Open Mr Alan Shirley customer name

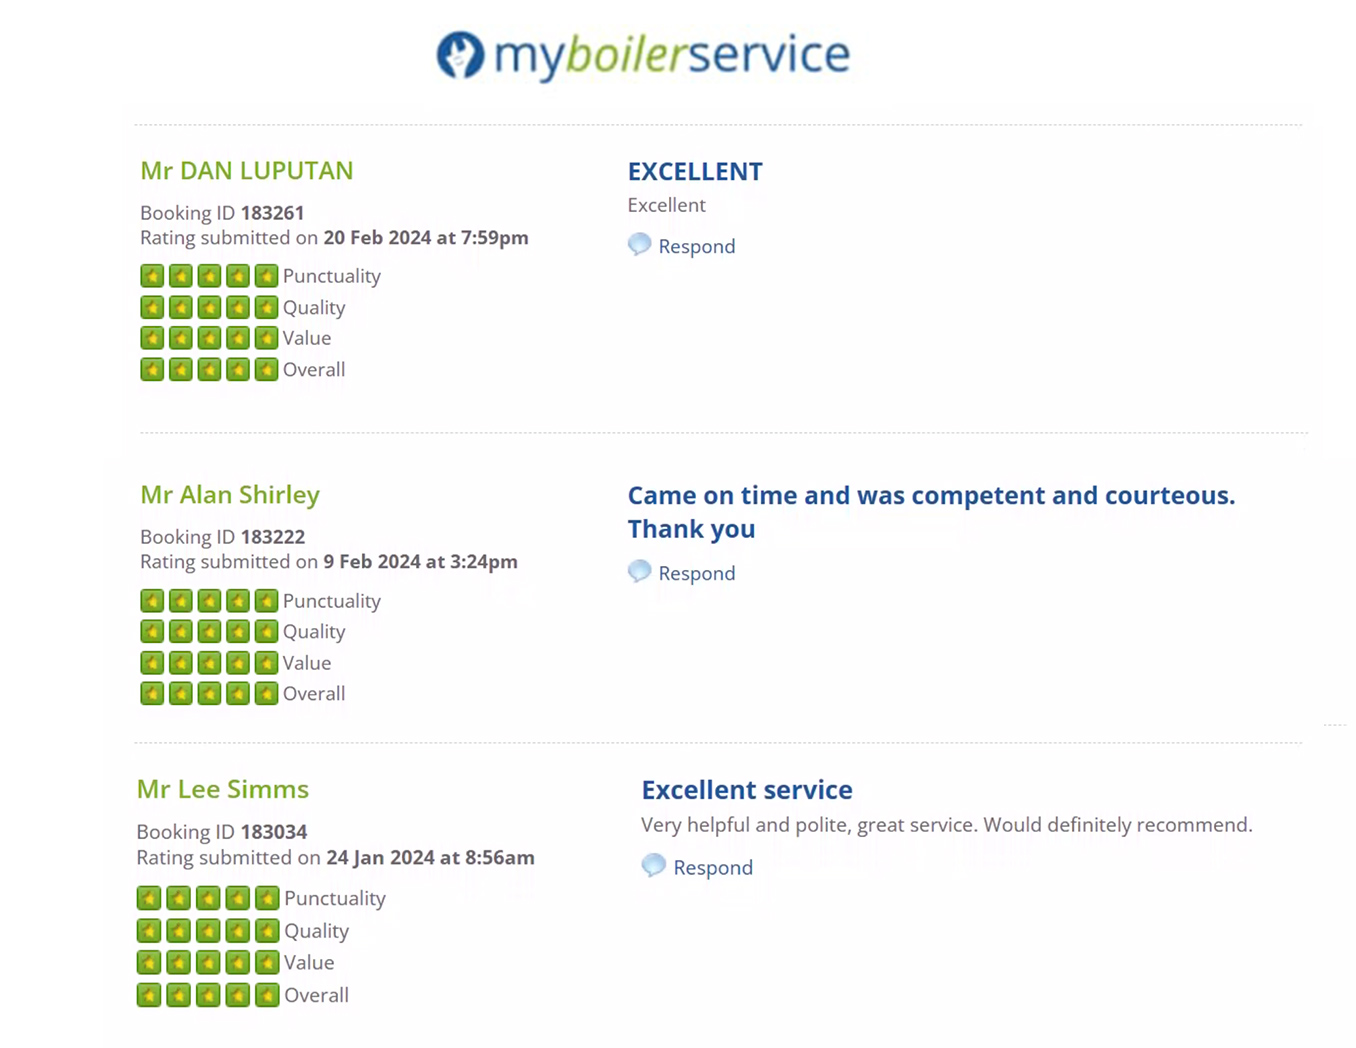[230, 495]
